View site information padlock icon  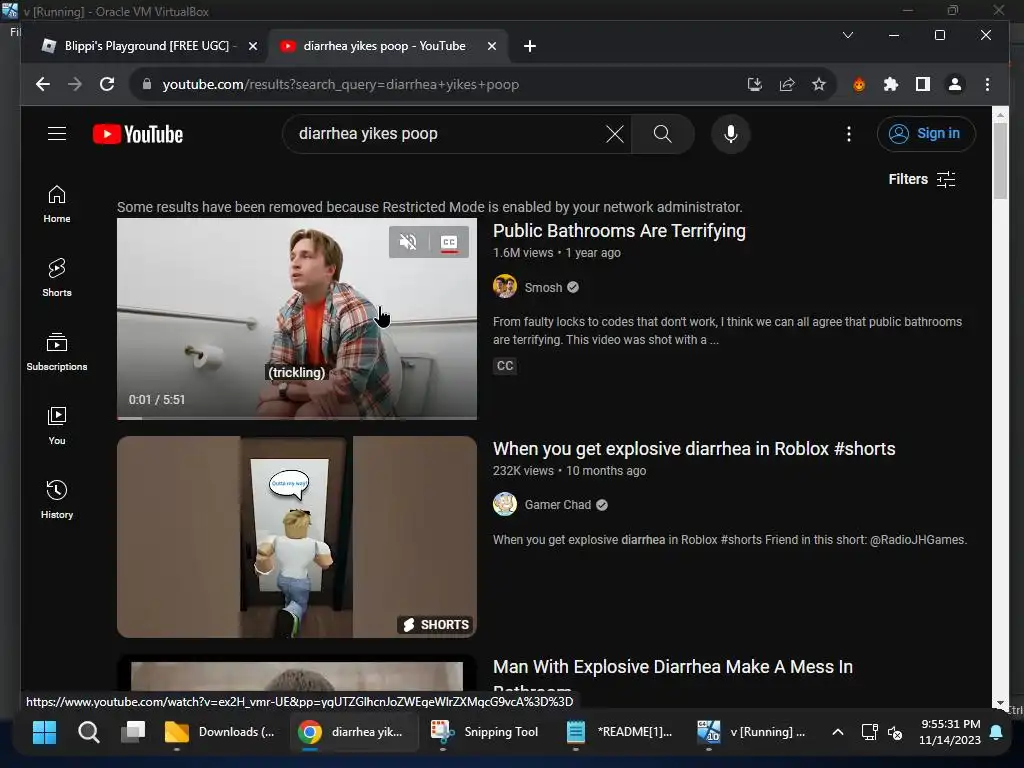click(x=146, y=84)
